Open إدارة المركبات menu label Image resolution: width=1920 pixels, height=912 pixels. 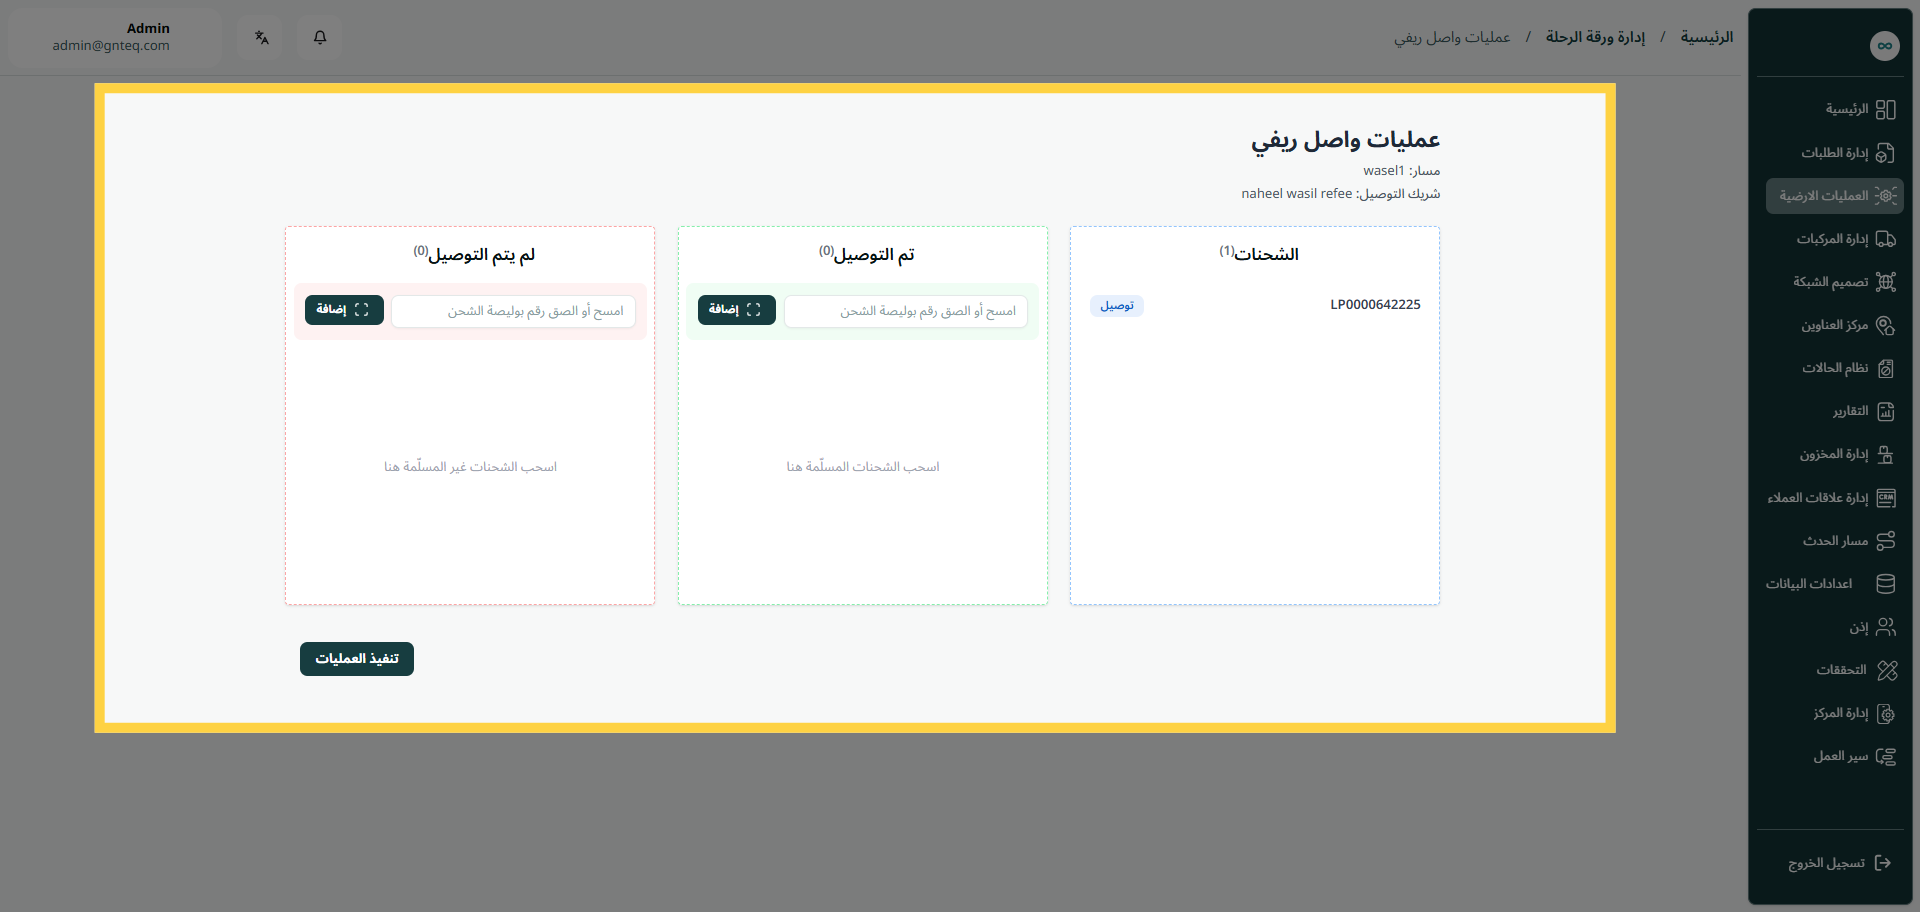[1832, 239]
